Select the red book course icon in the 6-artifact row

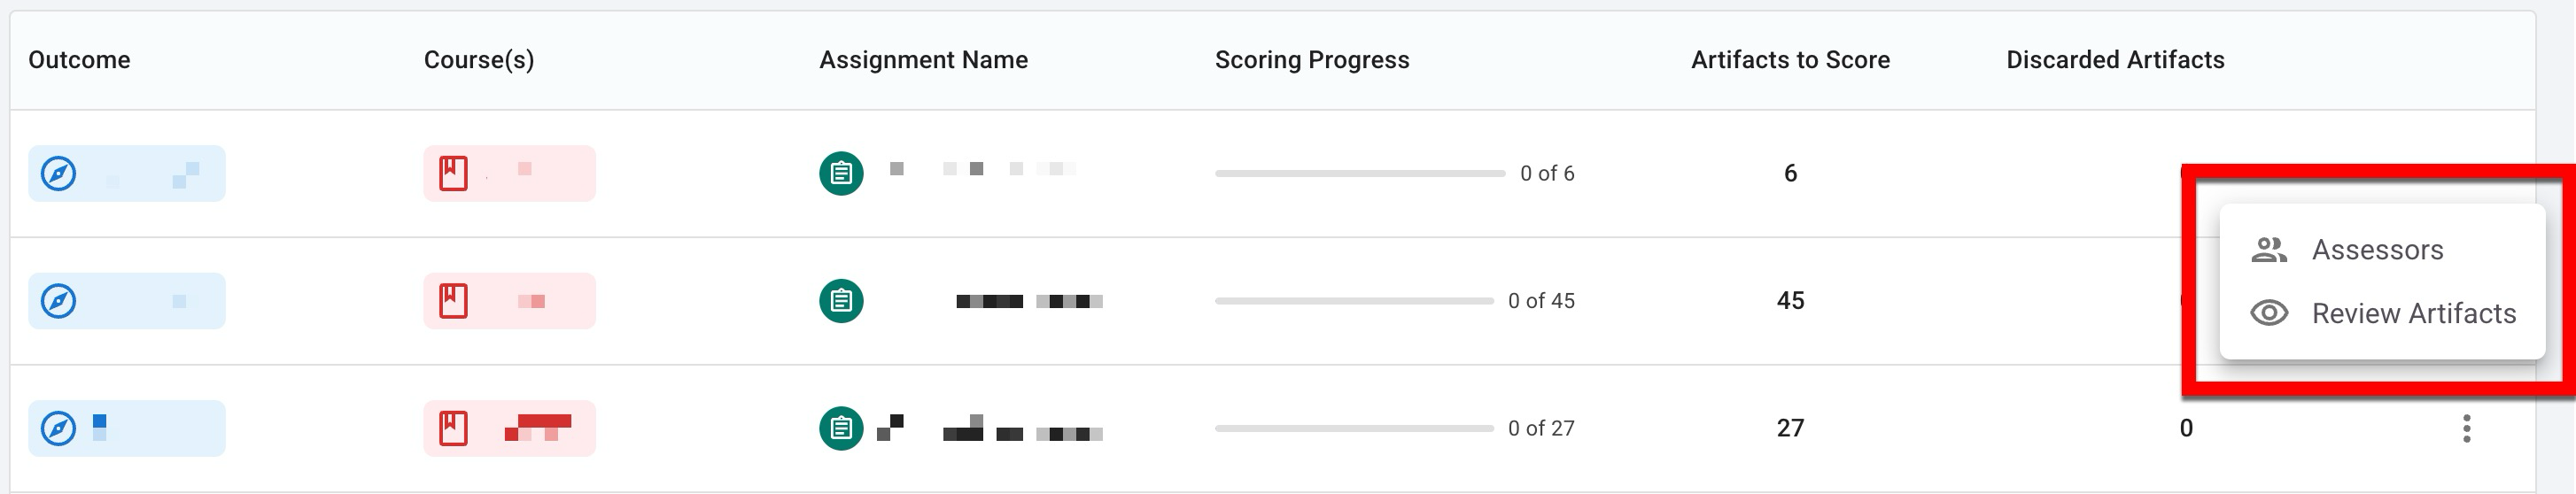(453, 173)
